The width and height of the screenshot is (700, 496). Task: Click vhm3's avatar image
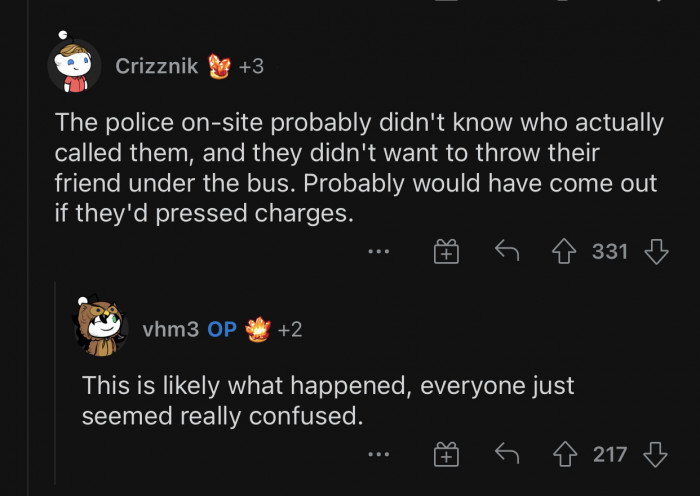tap(101, 325)
